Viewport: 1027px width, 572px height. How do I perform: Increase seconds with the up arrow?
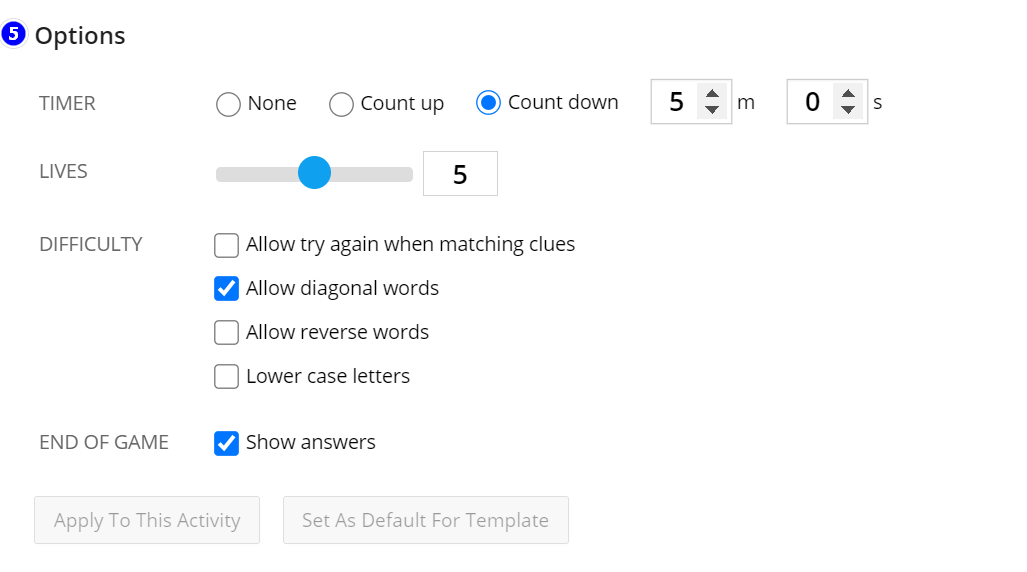848,94
